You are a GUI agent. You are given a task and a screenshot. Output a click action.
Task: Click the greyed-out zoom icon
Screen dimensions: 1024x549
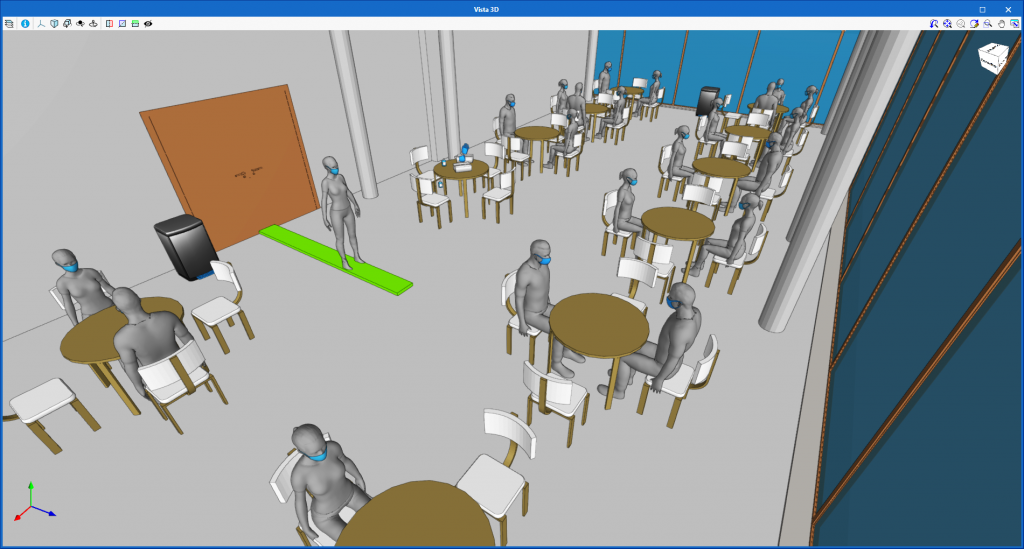(x=961, y=24)
